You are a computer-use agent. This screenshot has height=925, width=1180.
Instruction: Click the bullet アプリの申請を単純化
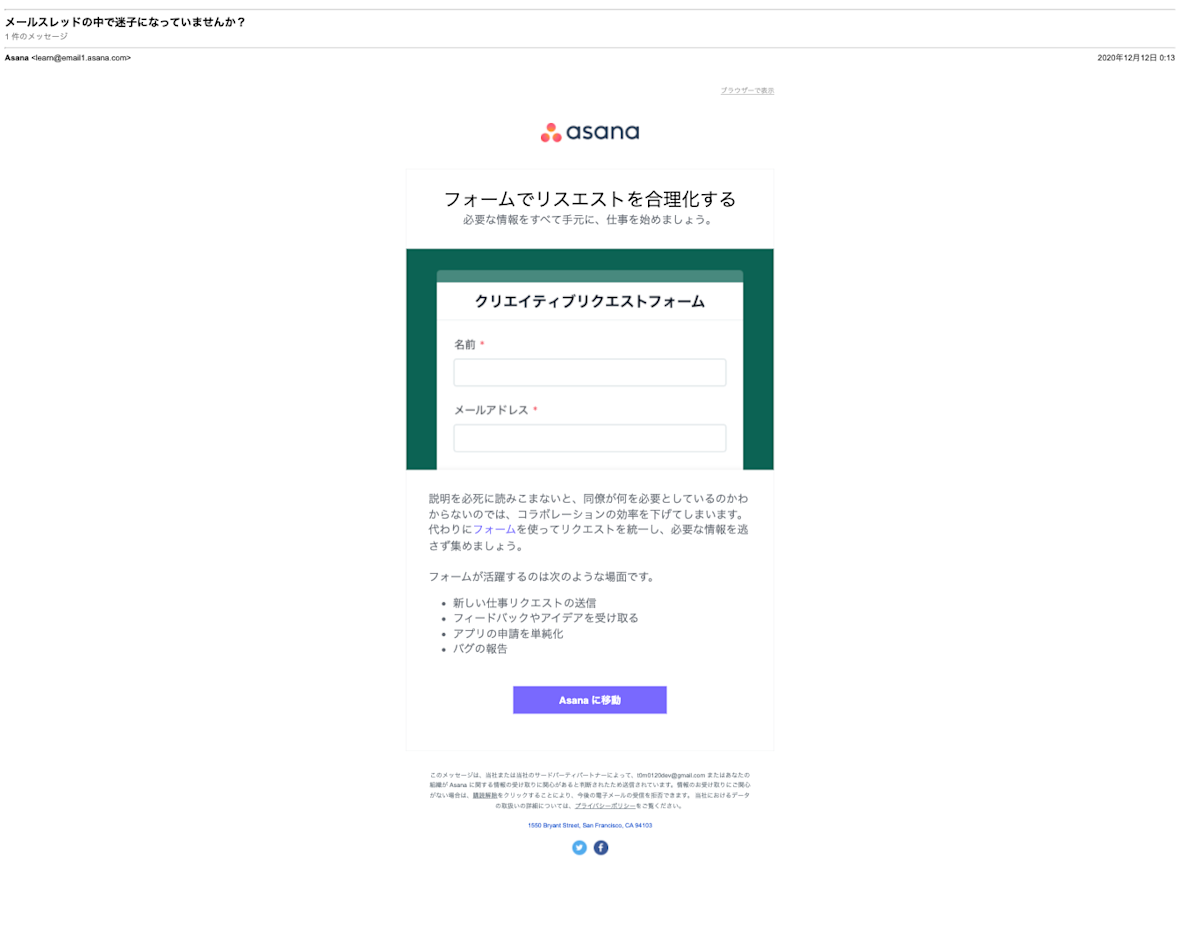click(508, 634)
